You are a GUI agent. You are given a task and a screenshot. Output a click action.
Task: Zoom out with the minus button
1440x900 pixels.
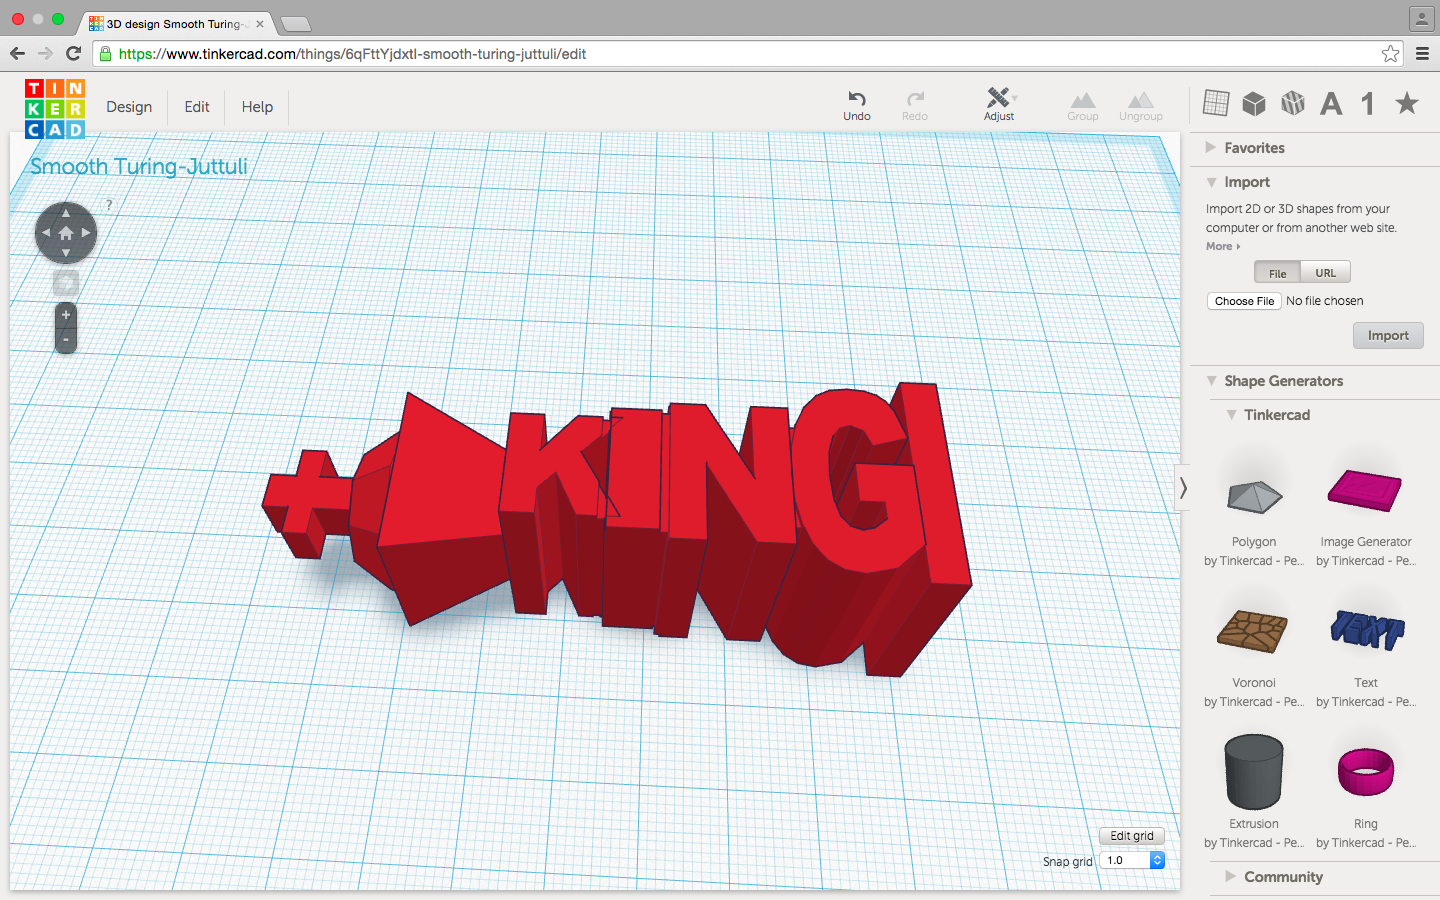pyautogui.click(x=66, y=340)
